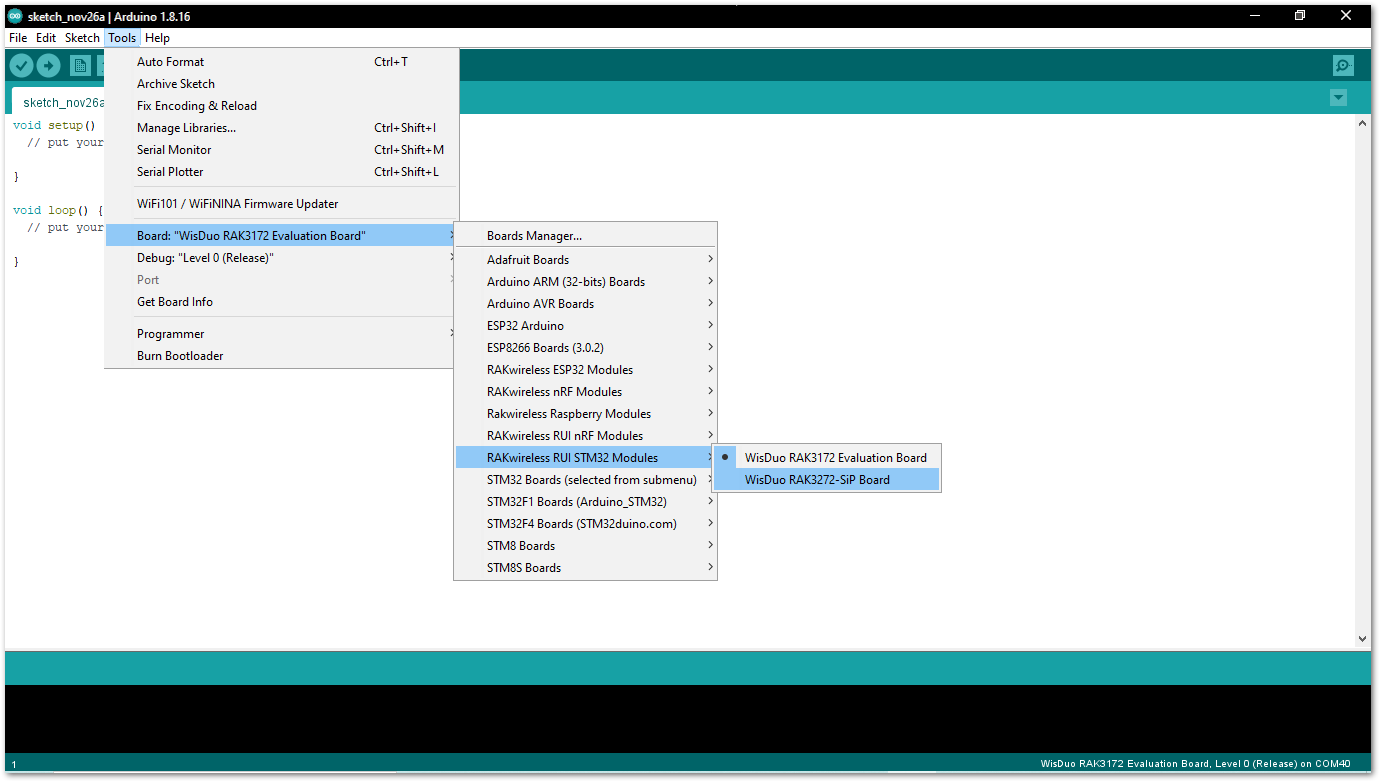Expand ESP8266 Boards (3.0.2) submenu
The width and height of the screenshot is (1380, 782).
click(586, 348)
